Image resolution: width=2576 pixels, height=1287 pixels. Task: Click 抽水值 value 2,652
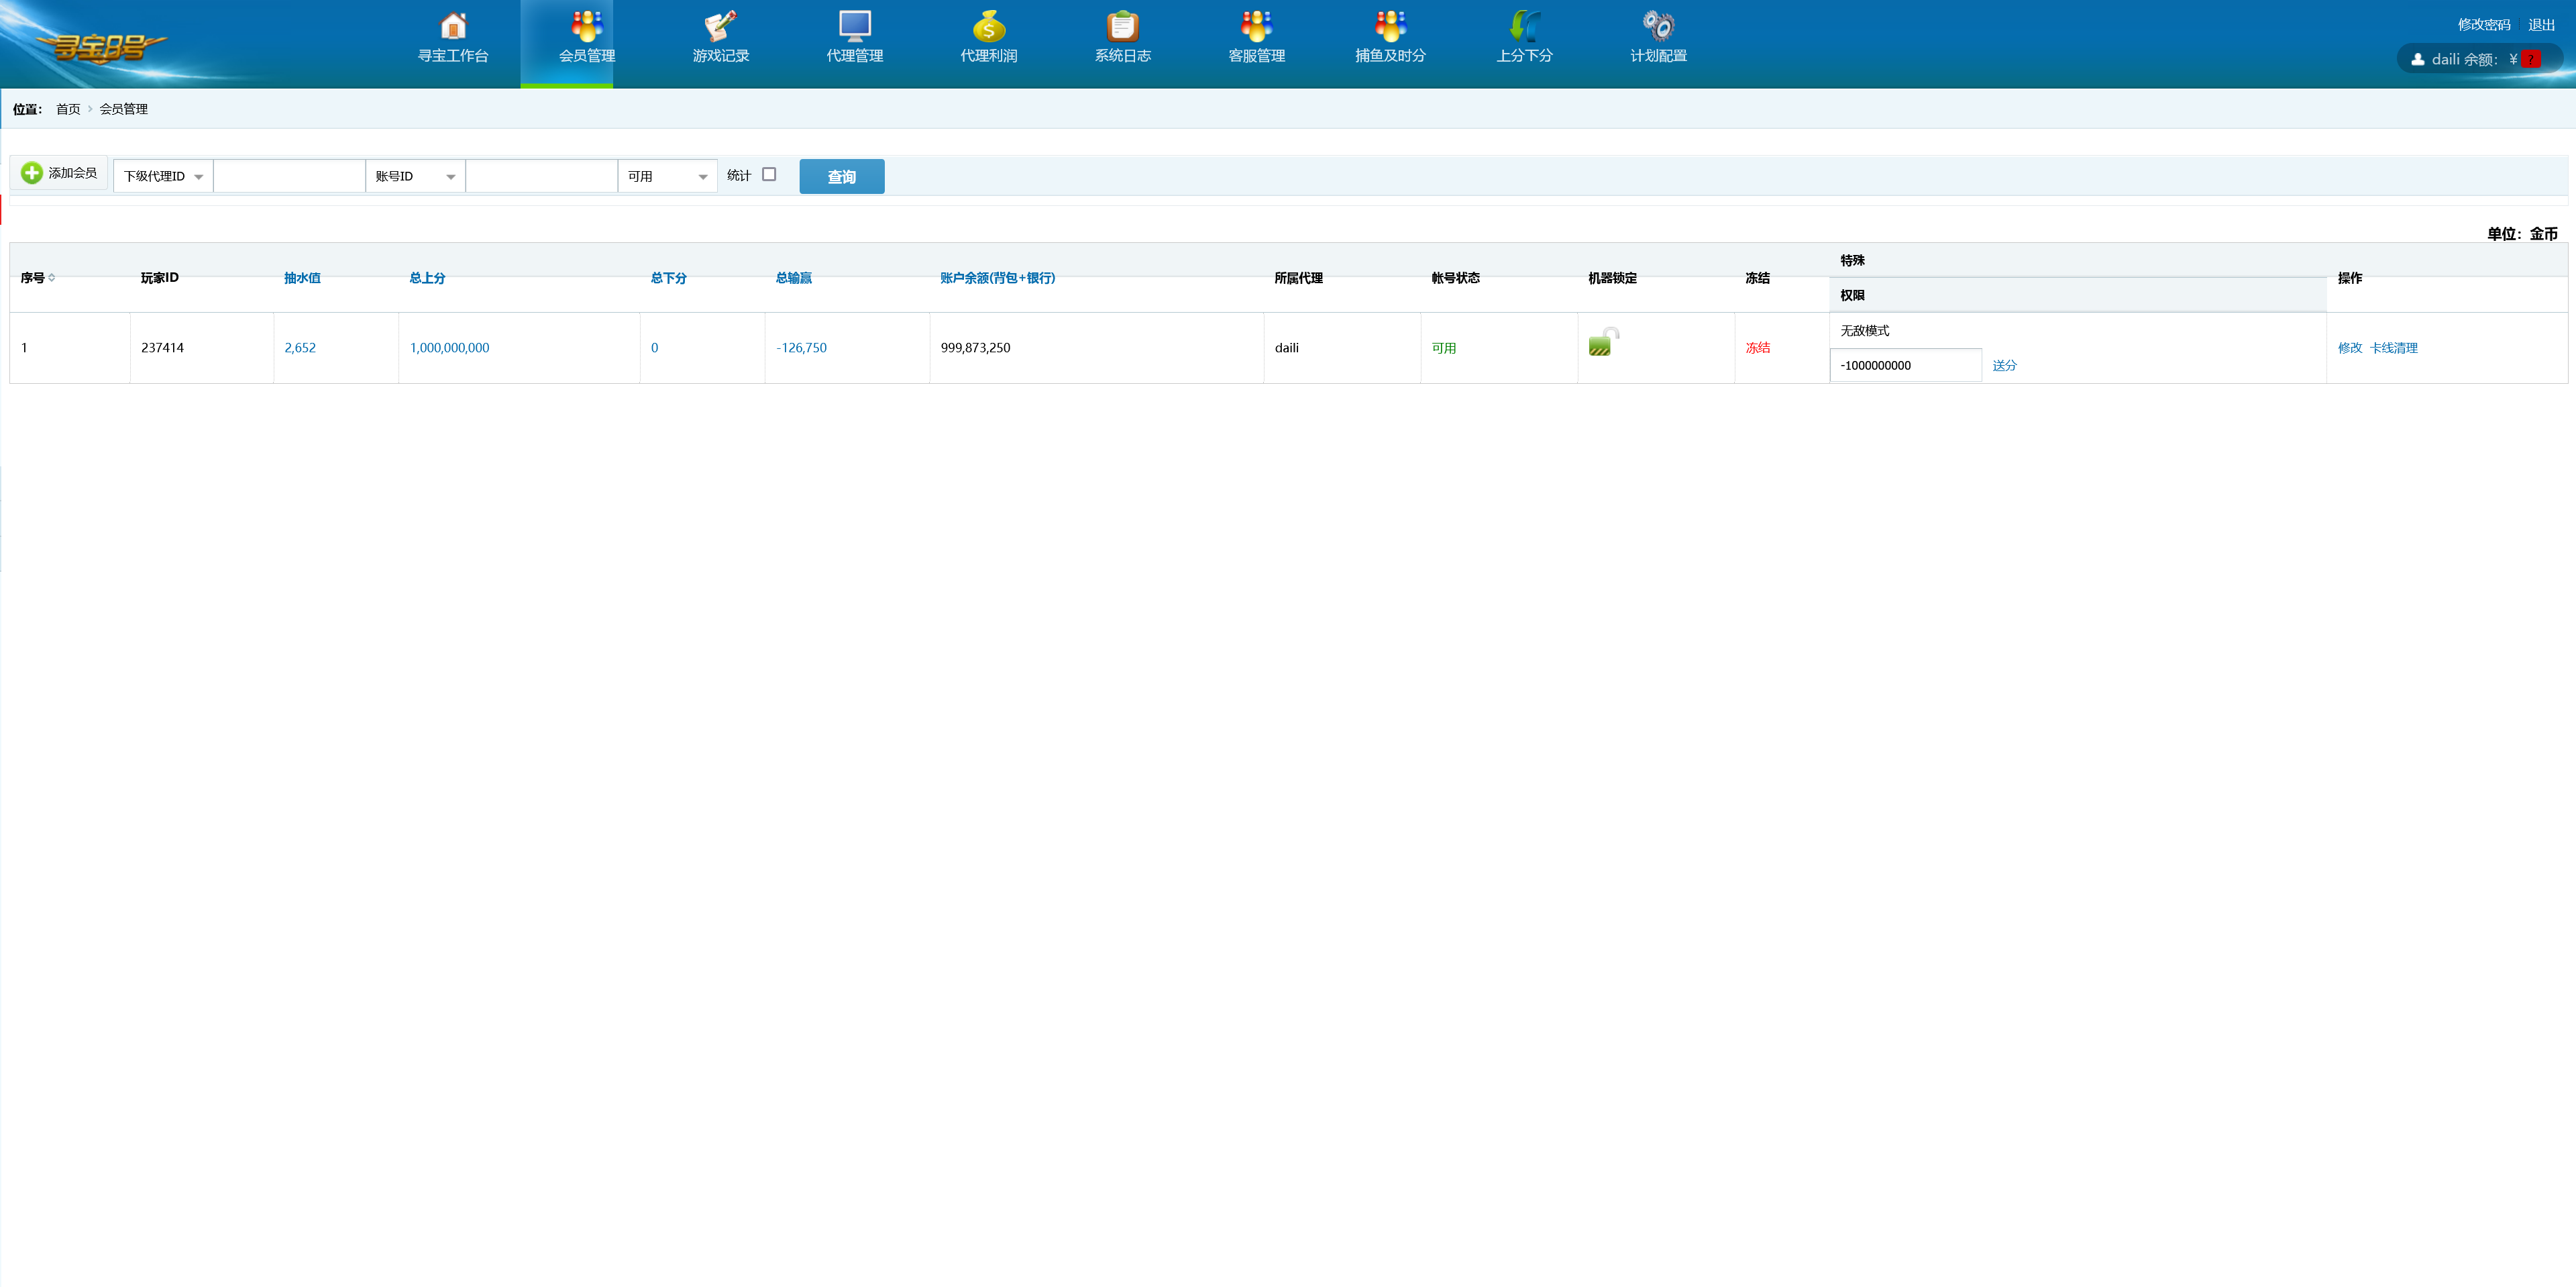pos(300,348)
